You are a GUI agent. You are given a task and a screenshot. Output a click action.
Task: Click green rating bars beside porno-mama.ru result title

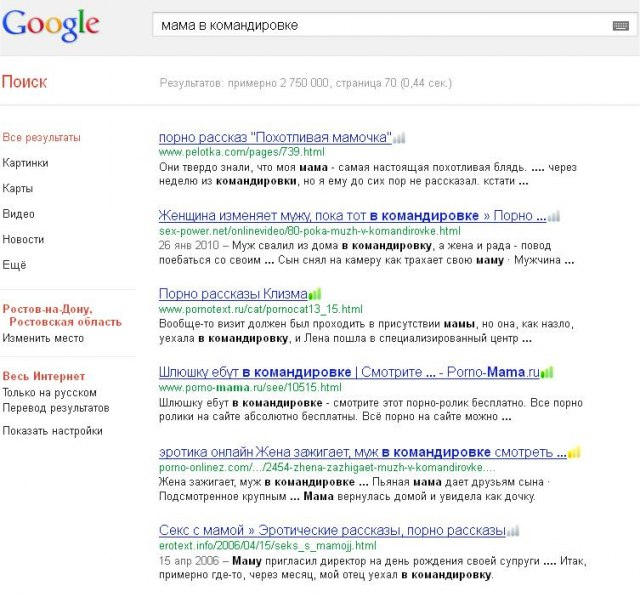click(547, 373)
